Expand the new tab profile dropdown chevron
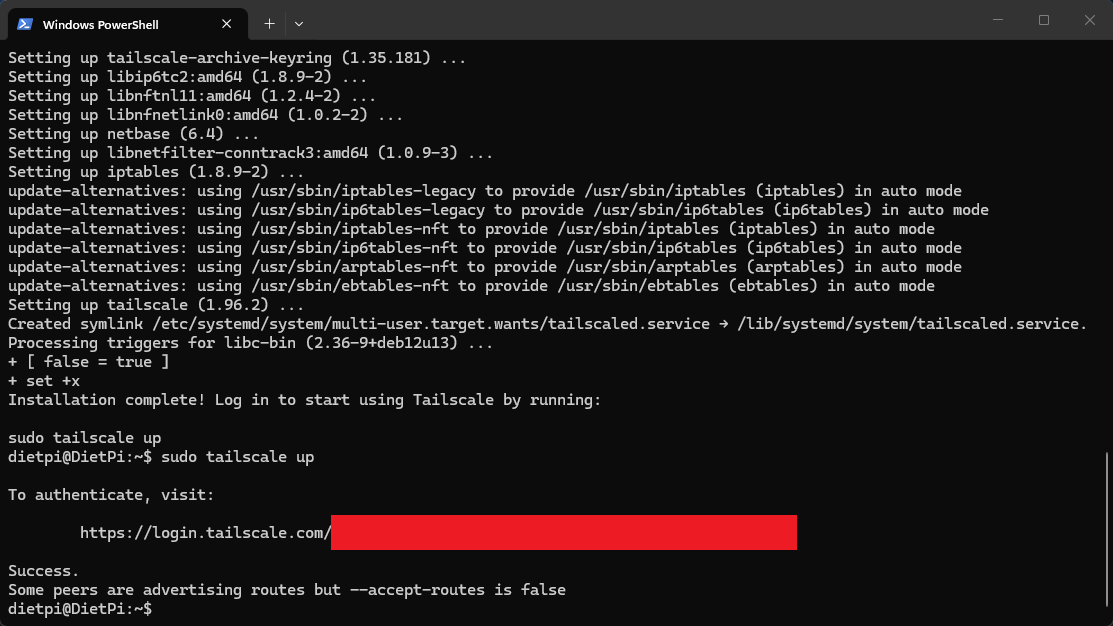1113x626 pixels. 299,23
